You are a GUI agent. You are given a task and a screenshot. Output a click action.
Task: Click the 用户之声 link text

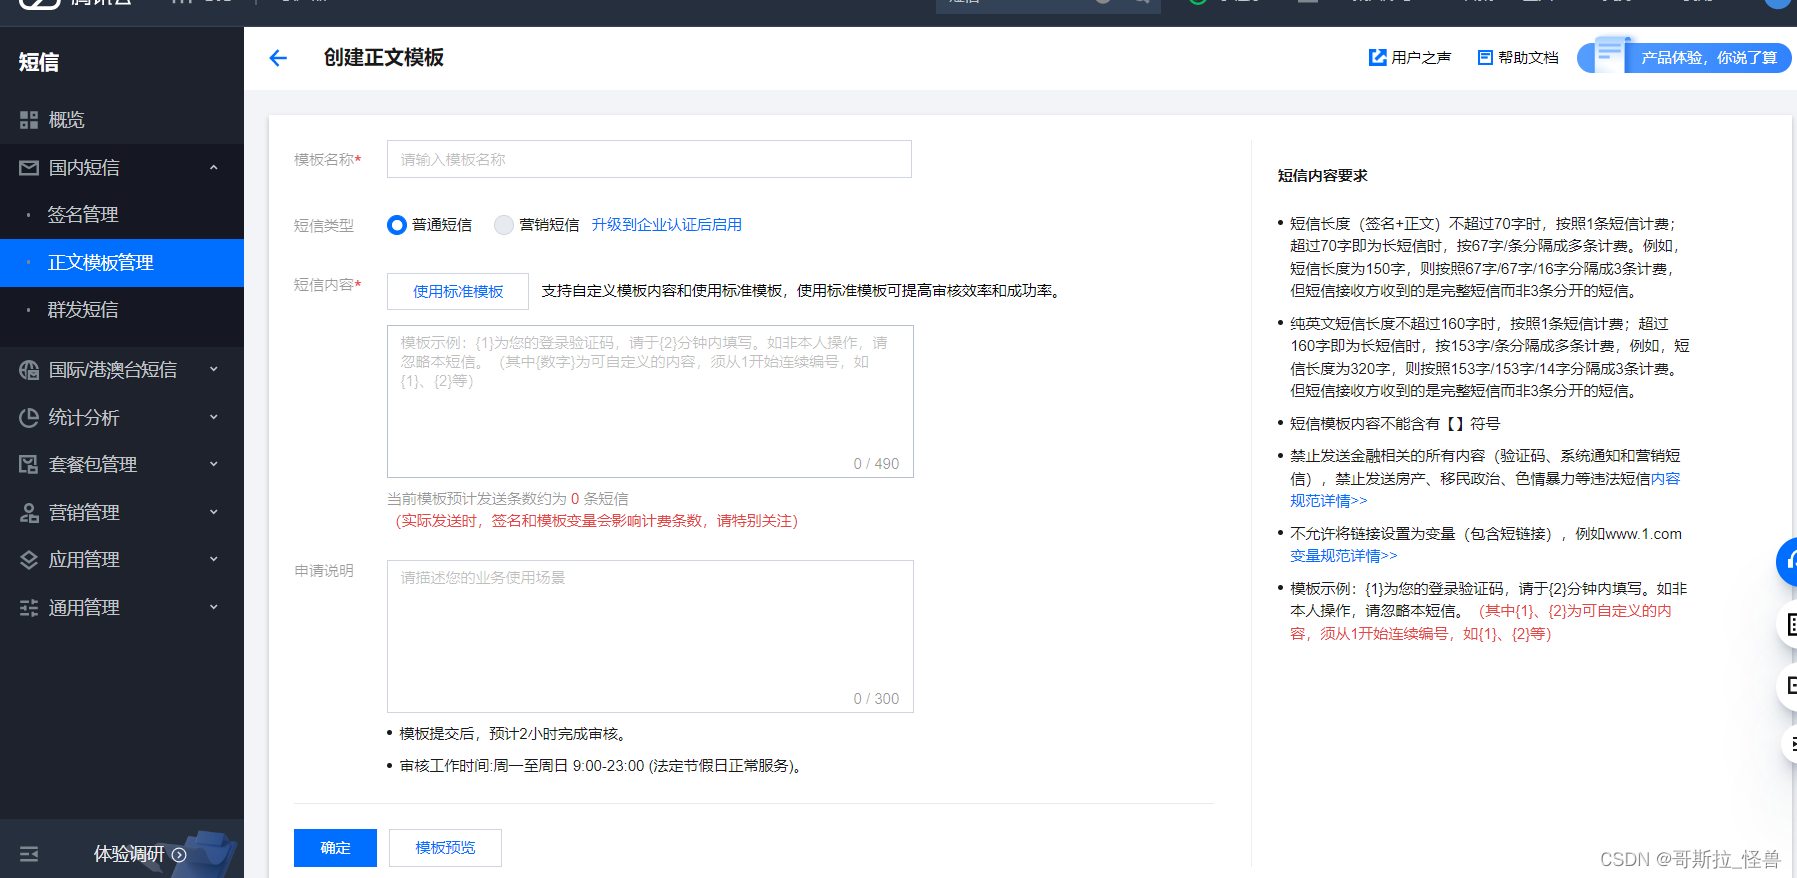pos(1421,58)
